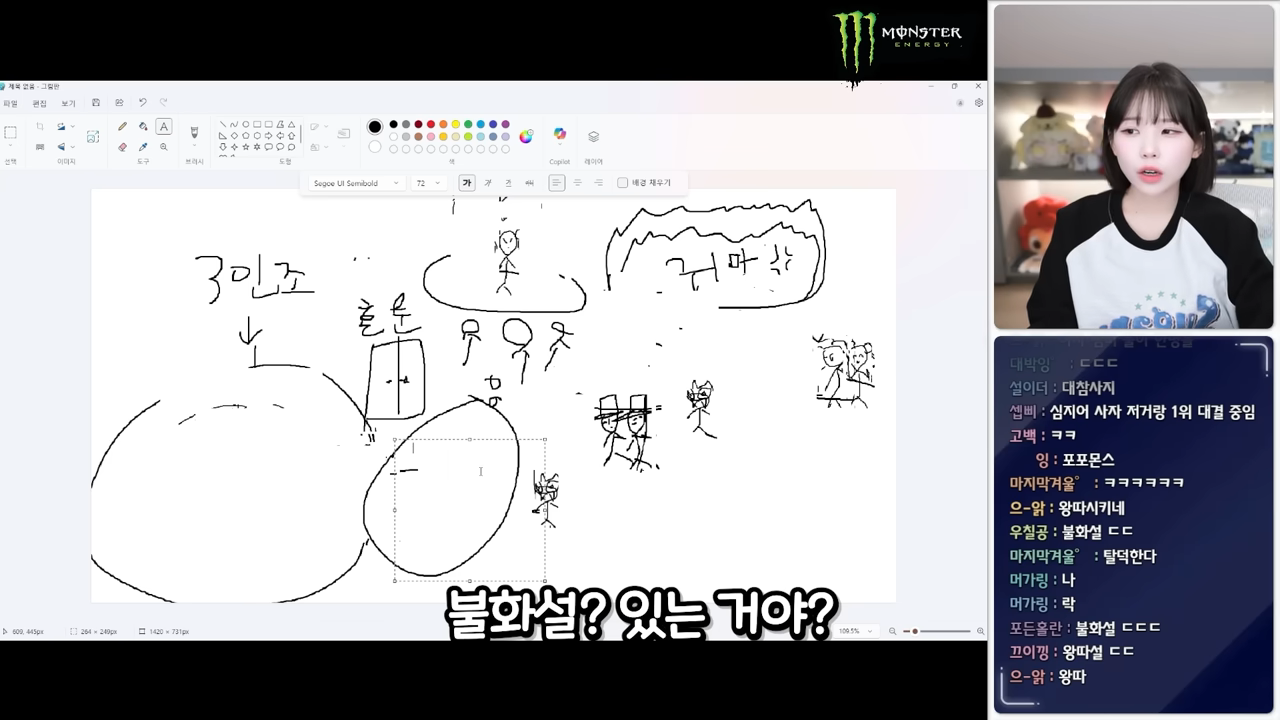
Task: Click the Brushes tool icon
Action: coord(194,131)
